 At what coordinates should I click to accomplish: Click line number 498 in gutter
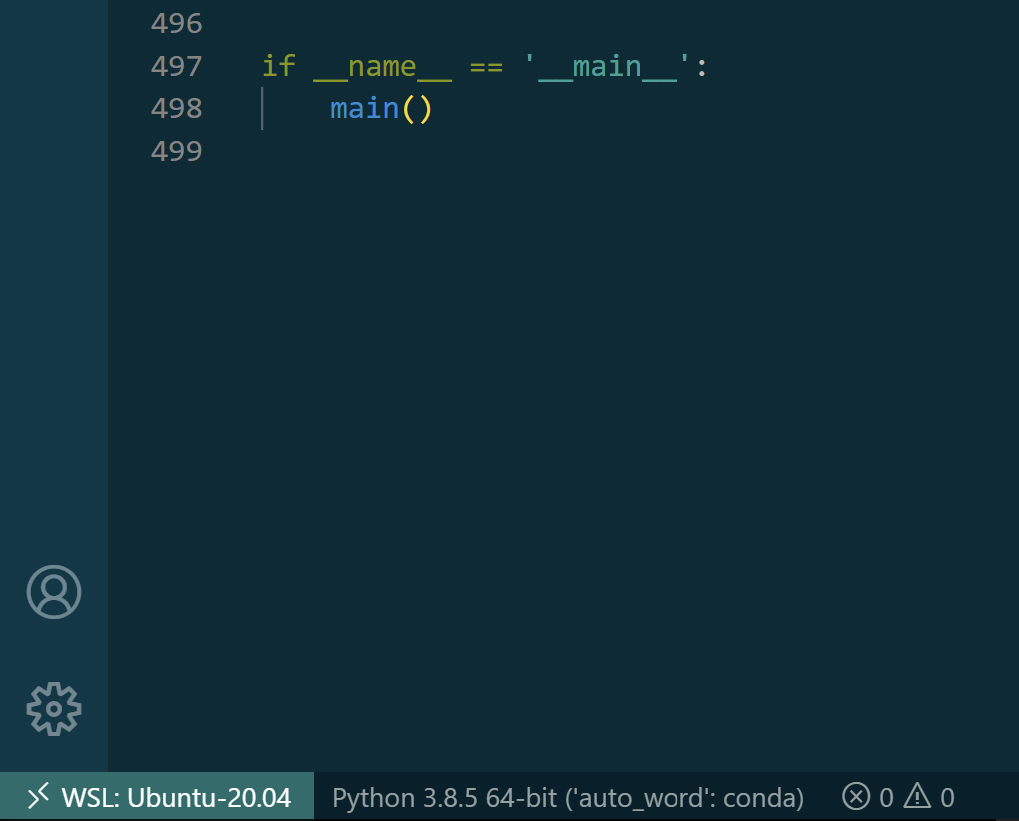[177, 108]
